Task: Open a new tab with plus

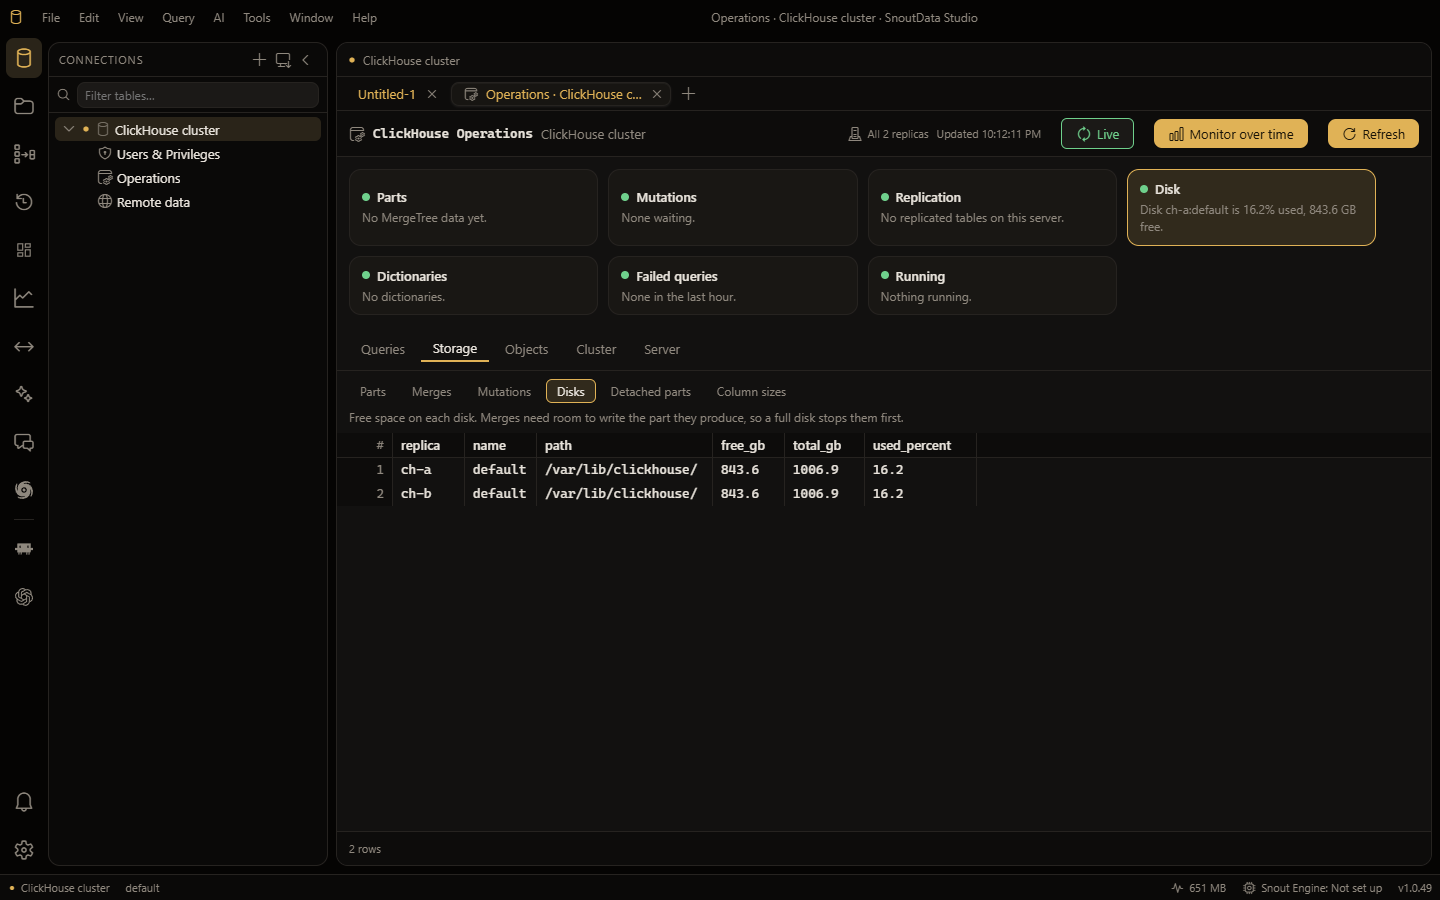Action: [688, 94]
